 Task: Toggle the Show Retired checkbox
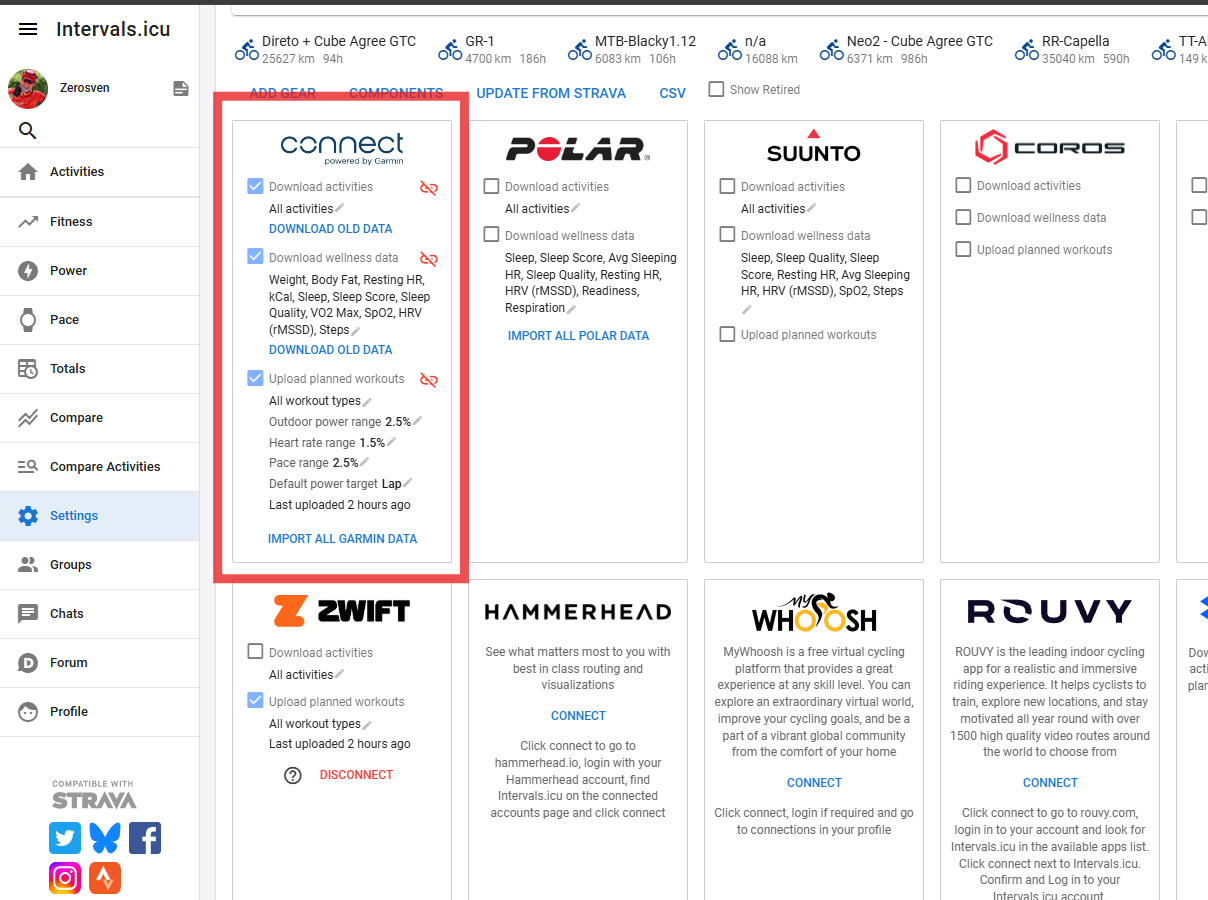[716, 89]
